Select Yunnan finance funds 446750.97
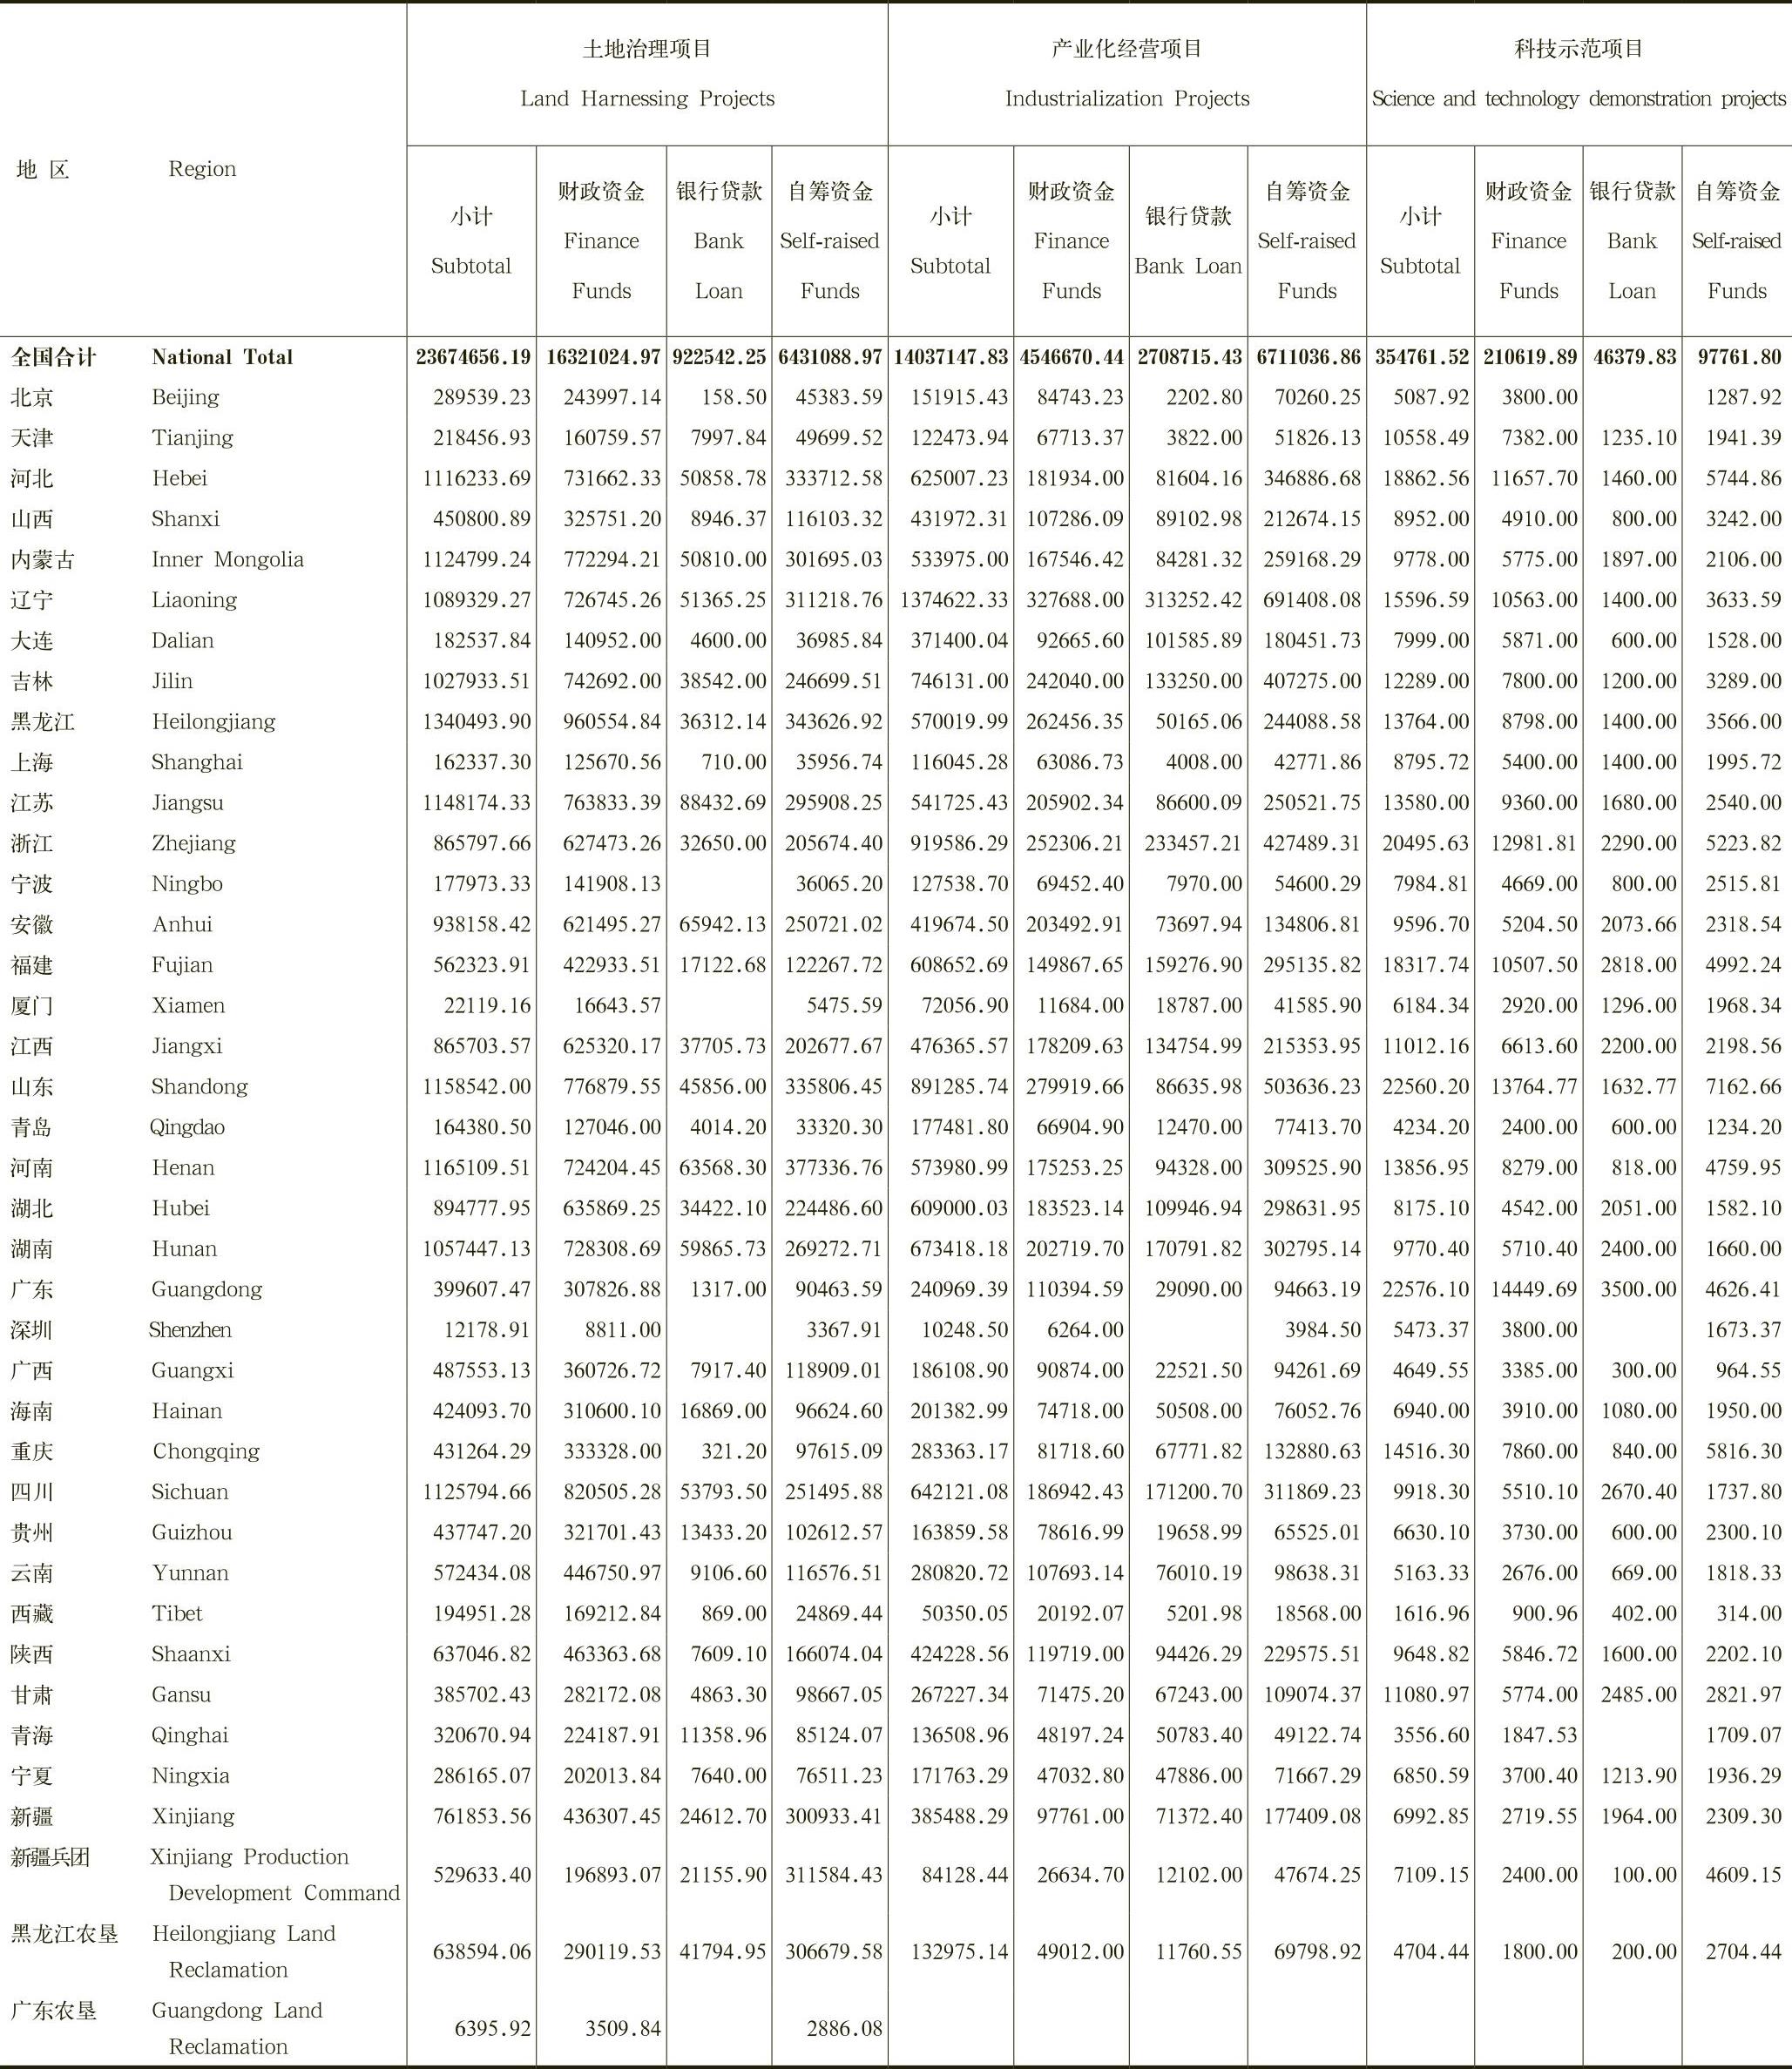The height and width of the screenshot is (2069, 1792). (612, 1574)
